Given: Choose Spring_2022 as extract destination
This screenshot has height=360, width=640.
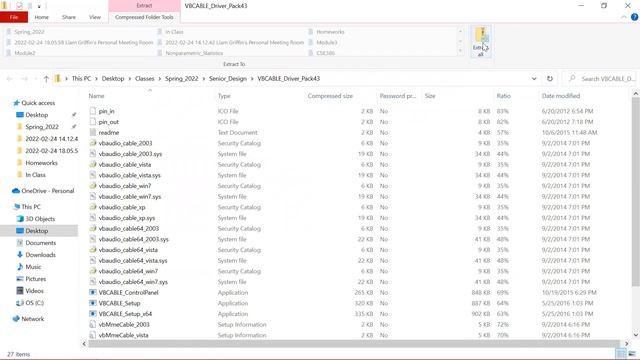Looking at the screenshot, I should coord(29,32).
